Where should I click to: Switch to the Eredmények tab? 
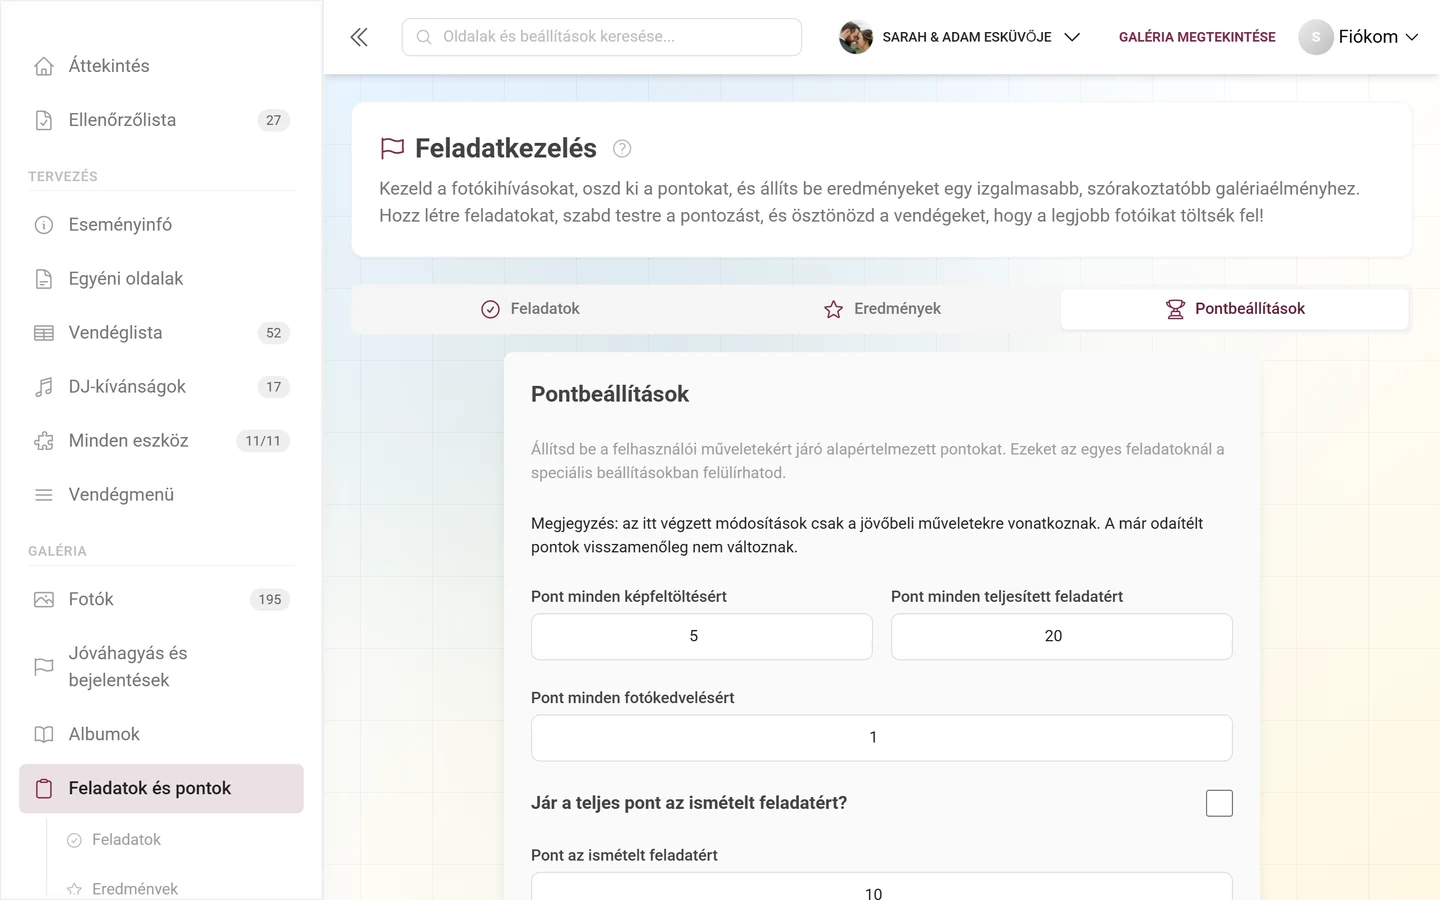click(x=882, y=309)
